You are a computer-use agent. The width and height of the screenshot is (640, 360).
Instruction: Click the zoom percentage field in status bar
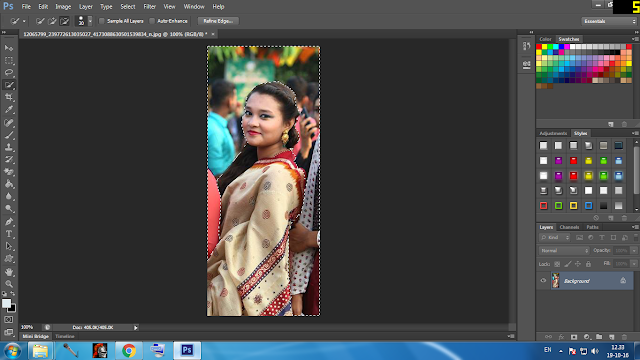28,327
